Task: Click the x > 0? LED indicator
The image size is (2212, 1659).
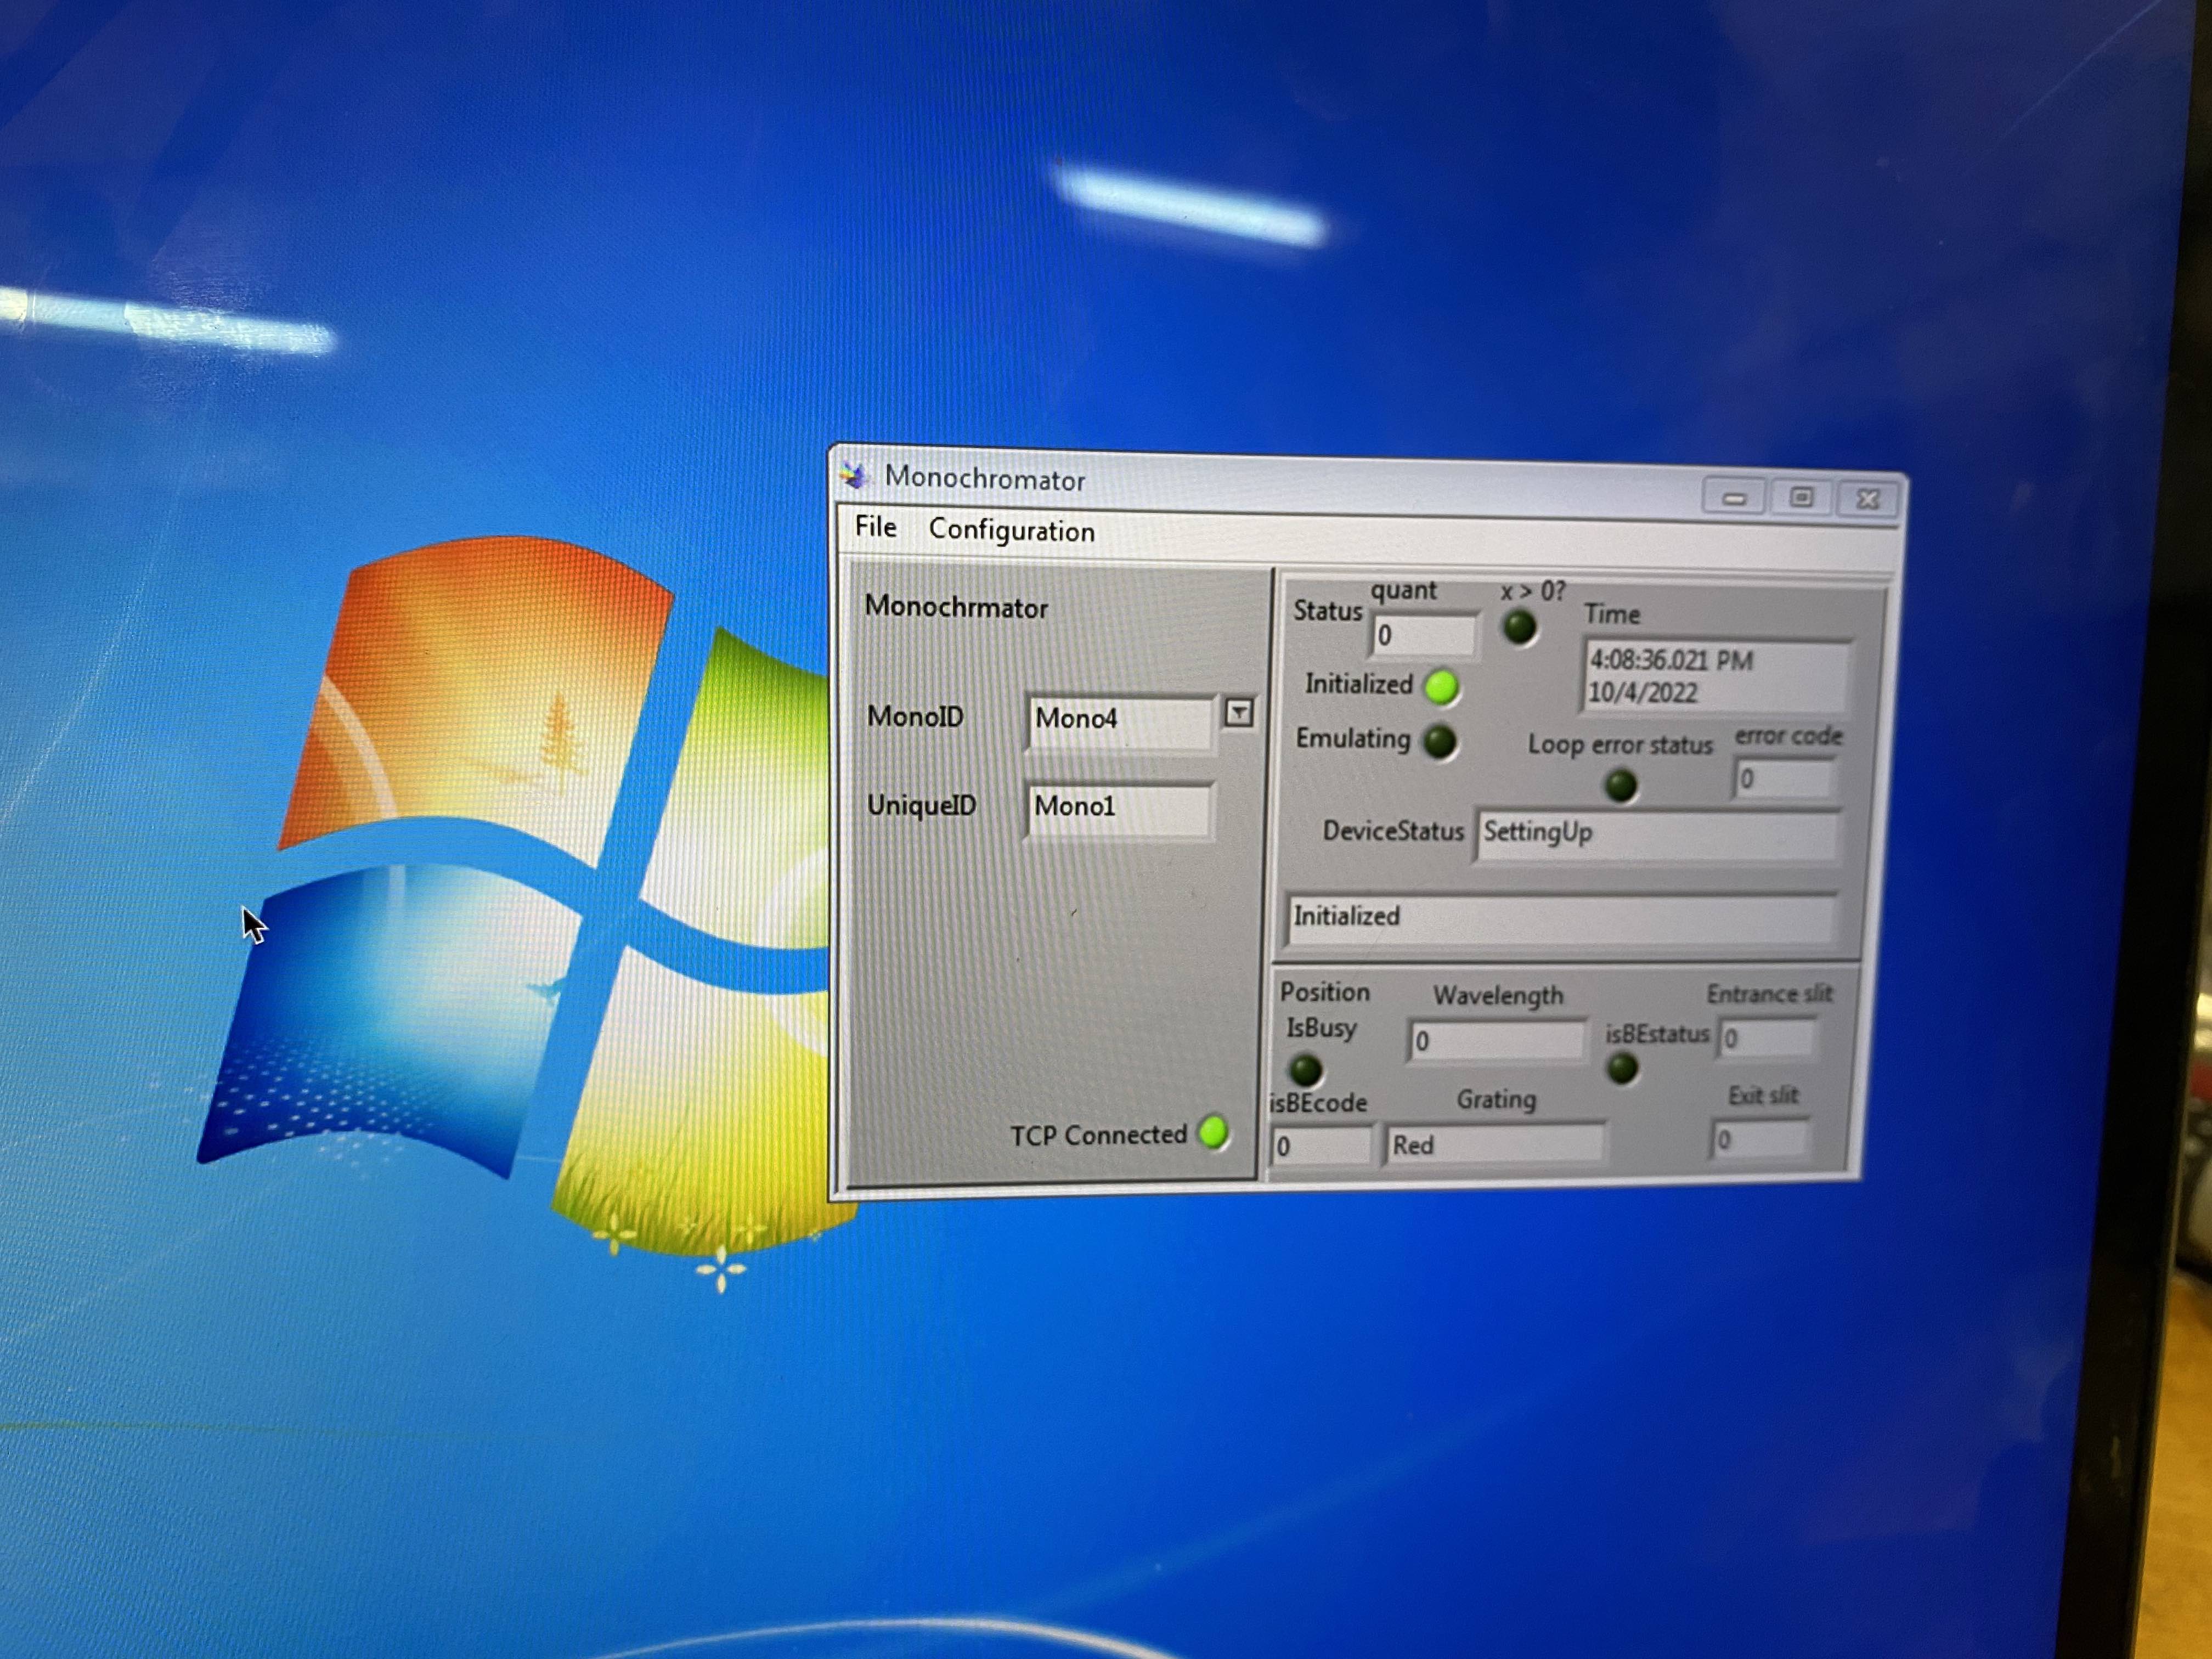Action: pos(1519,627)
